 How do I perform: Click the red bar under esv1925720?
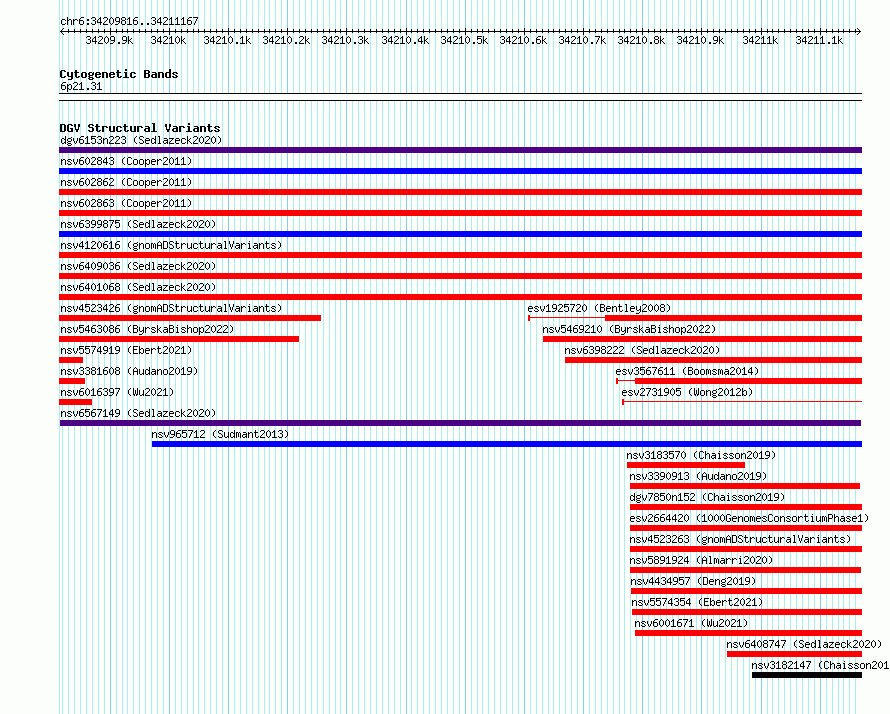click(x=733, y=318)
